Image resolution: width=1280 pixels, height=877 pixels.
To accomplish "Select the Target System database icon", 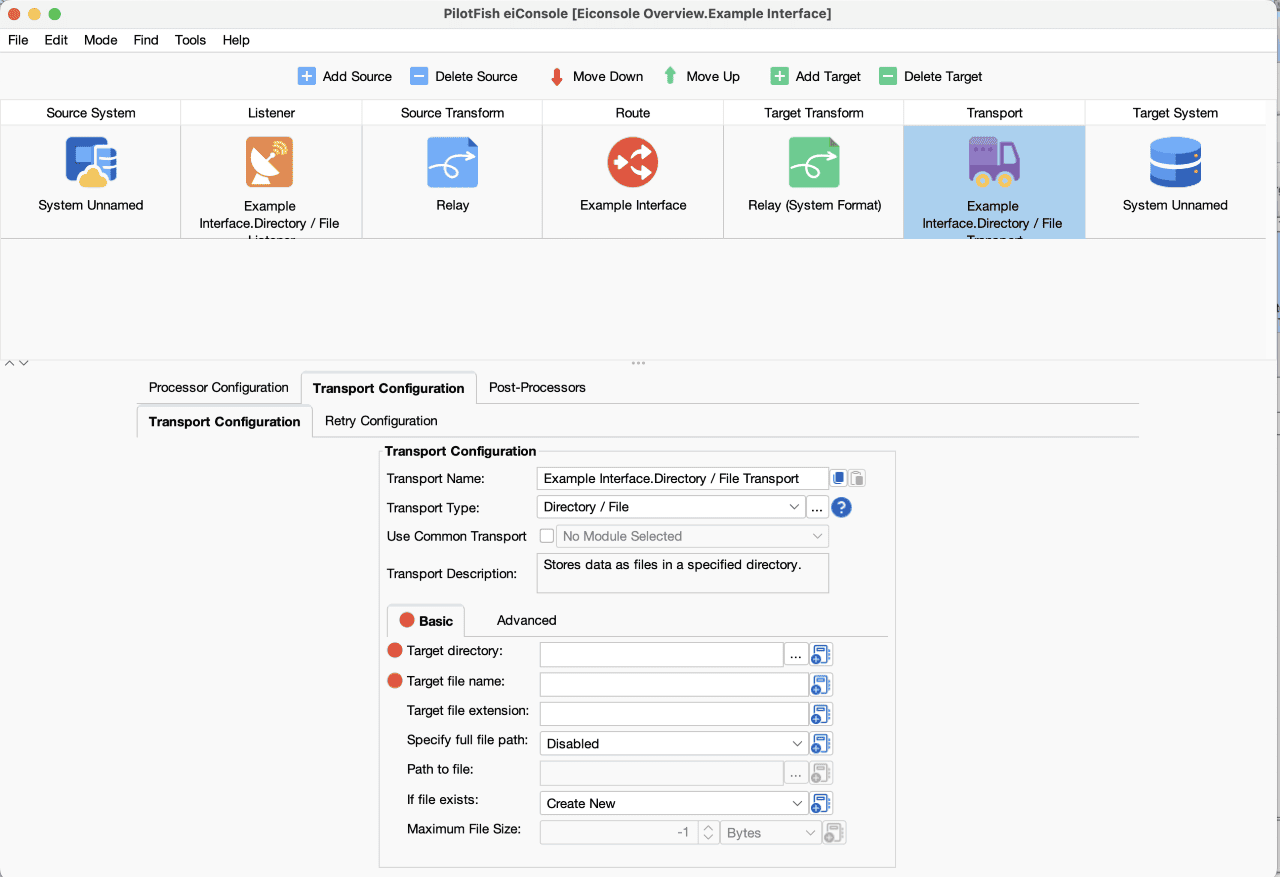I will [1175, 162].
